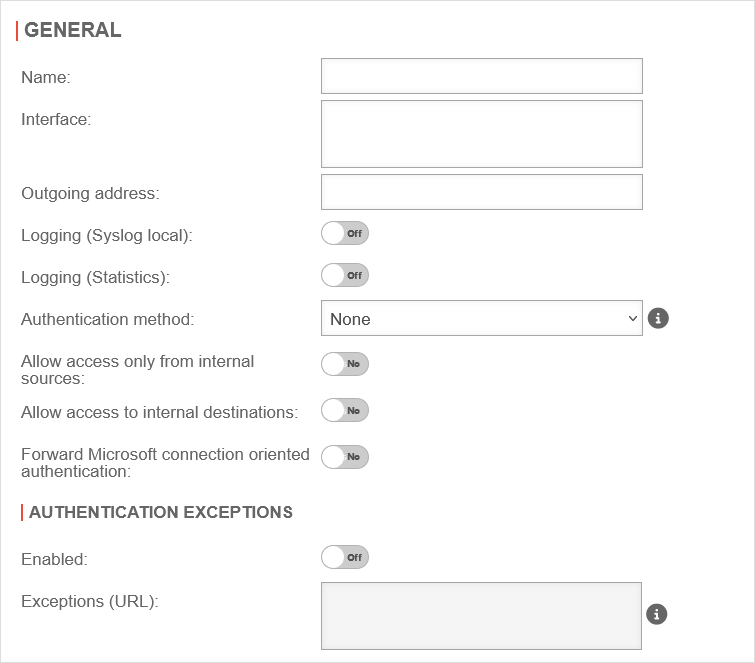Image resolution: width=755 pixels, height=663 pixels.
Task: Click the info icon beside Exceptions (URL)
Action: (657, 614)
